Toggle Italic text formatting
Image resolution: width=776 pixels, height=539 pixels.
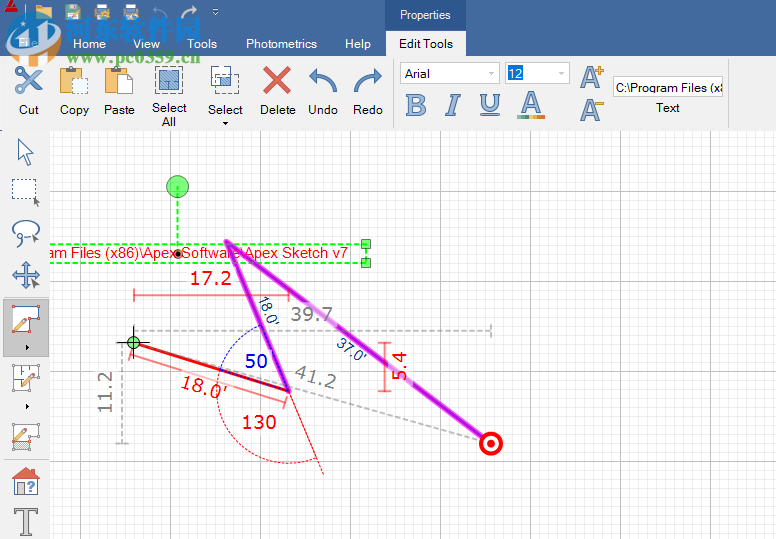(x=452, y=106)
